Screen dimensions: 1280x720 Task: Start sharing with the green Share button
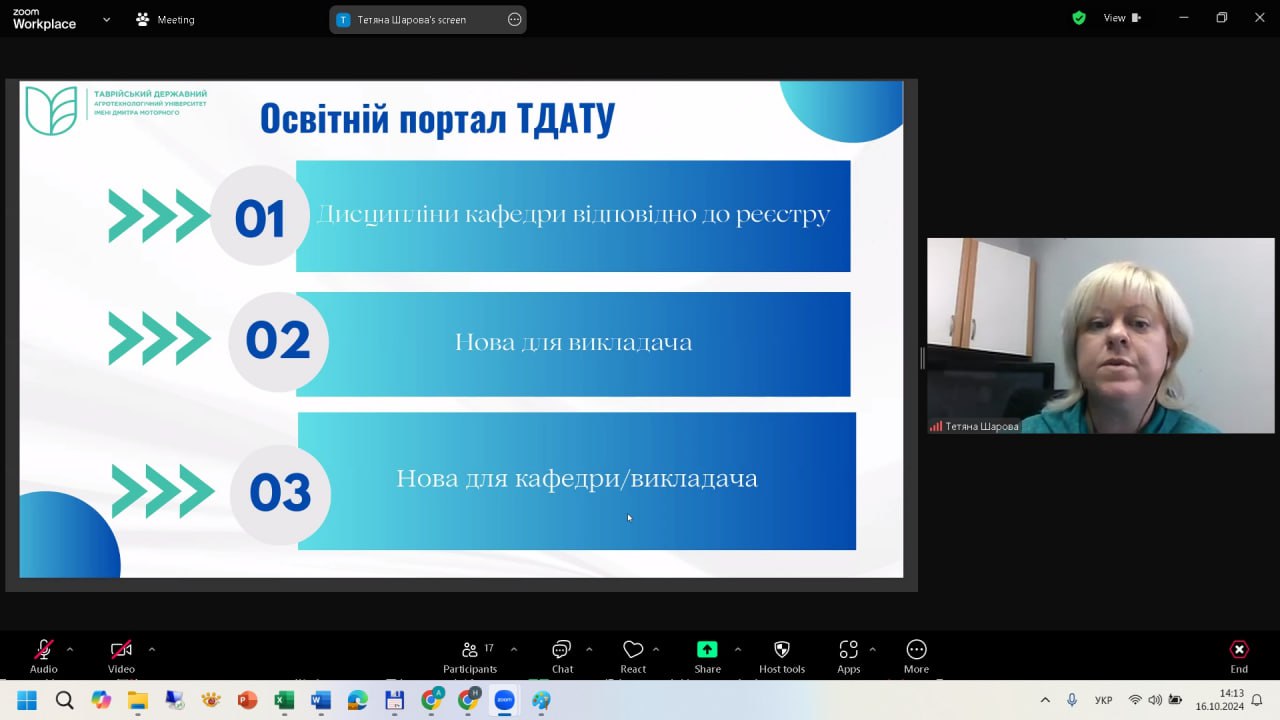point(707,656)
